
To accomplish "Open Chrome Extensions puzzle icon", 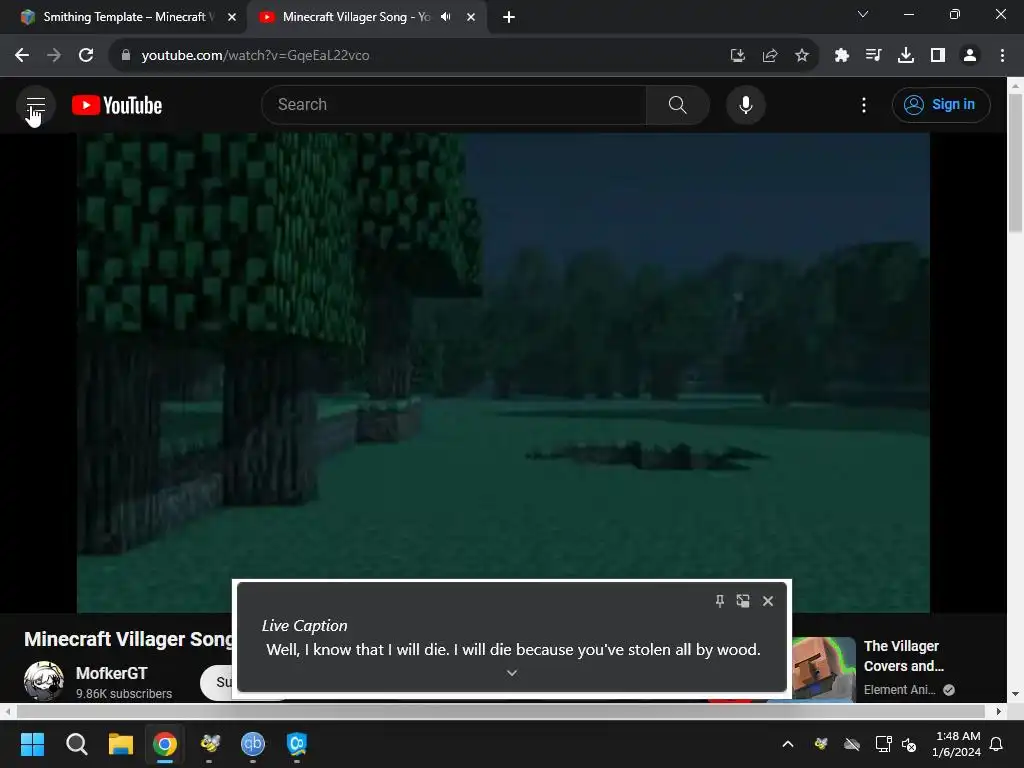I will pos(841,56).
